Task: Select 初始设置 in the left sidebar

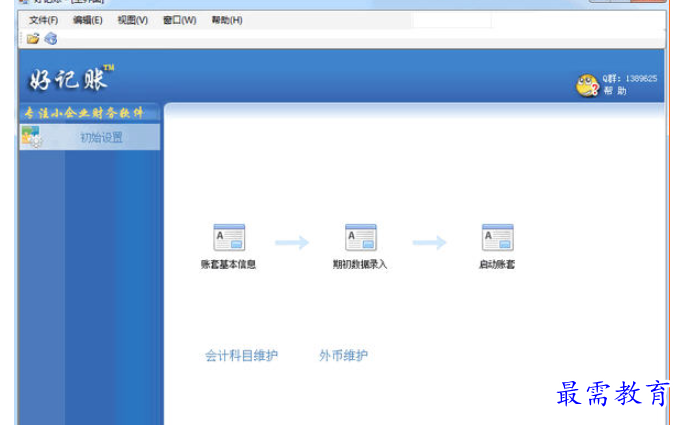Action: coord(101,138)
